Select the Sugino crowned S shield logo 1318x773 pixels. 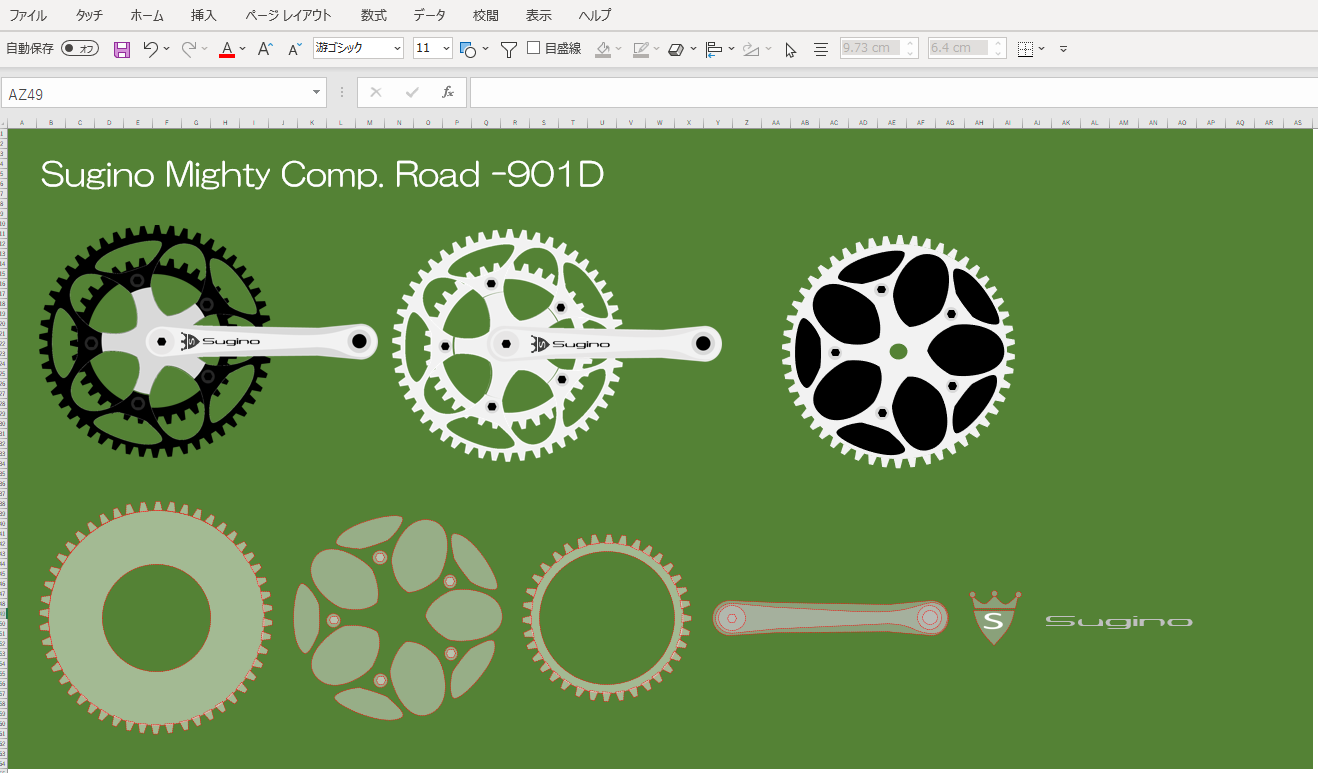pyautogui.click(x=995, y=618)
